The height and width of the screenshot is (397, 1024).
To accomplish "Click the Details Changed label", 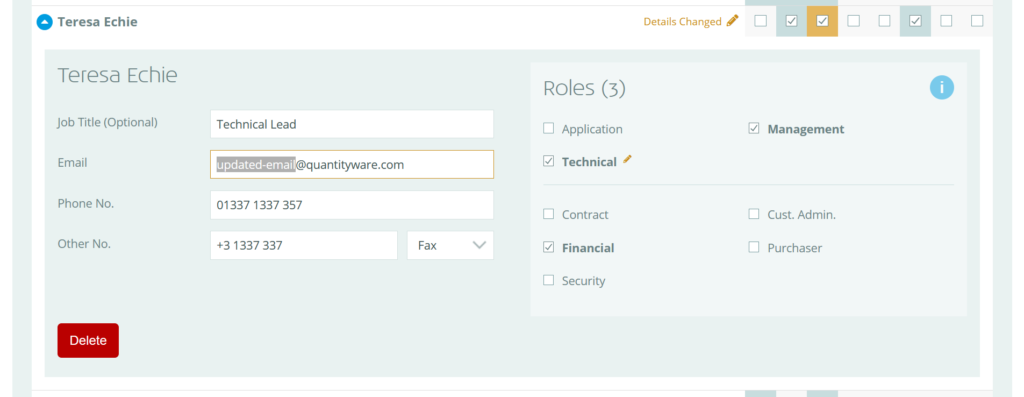I will click(682, 22).
